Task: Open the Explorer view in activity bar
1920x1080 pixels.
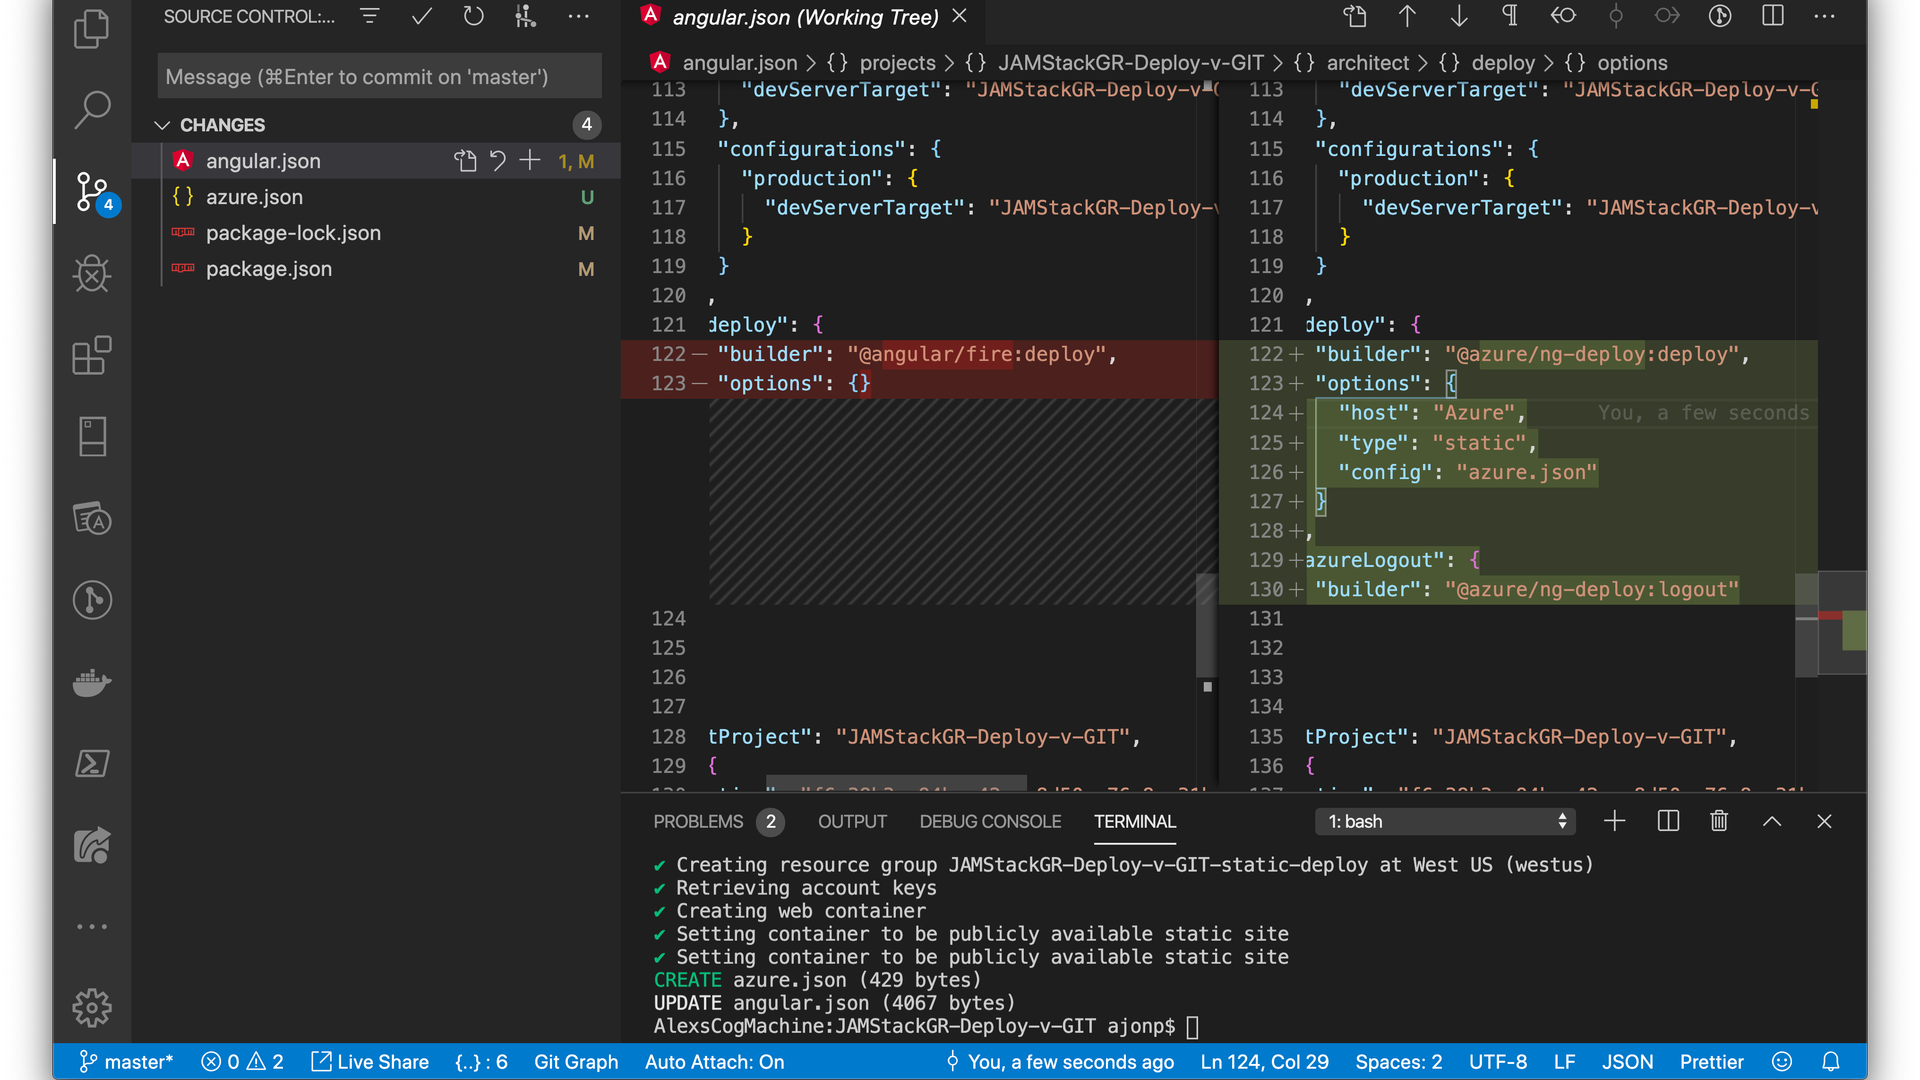Action: click(92, 29)
